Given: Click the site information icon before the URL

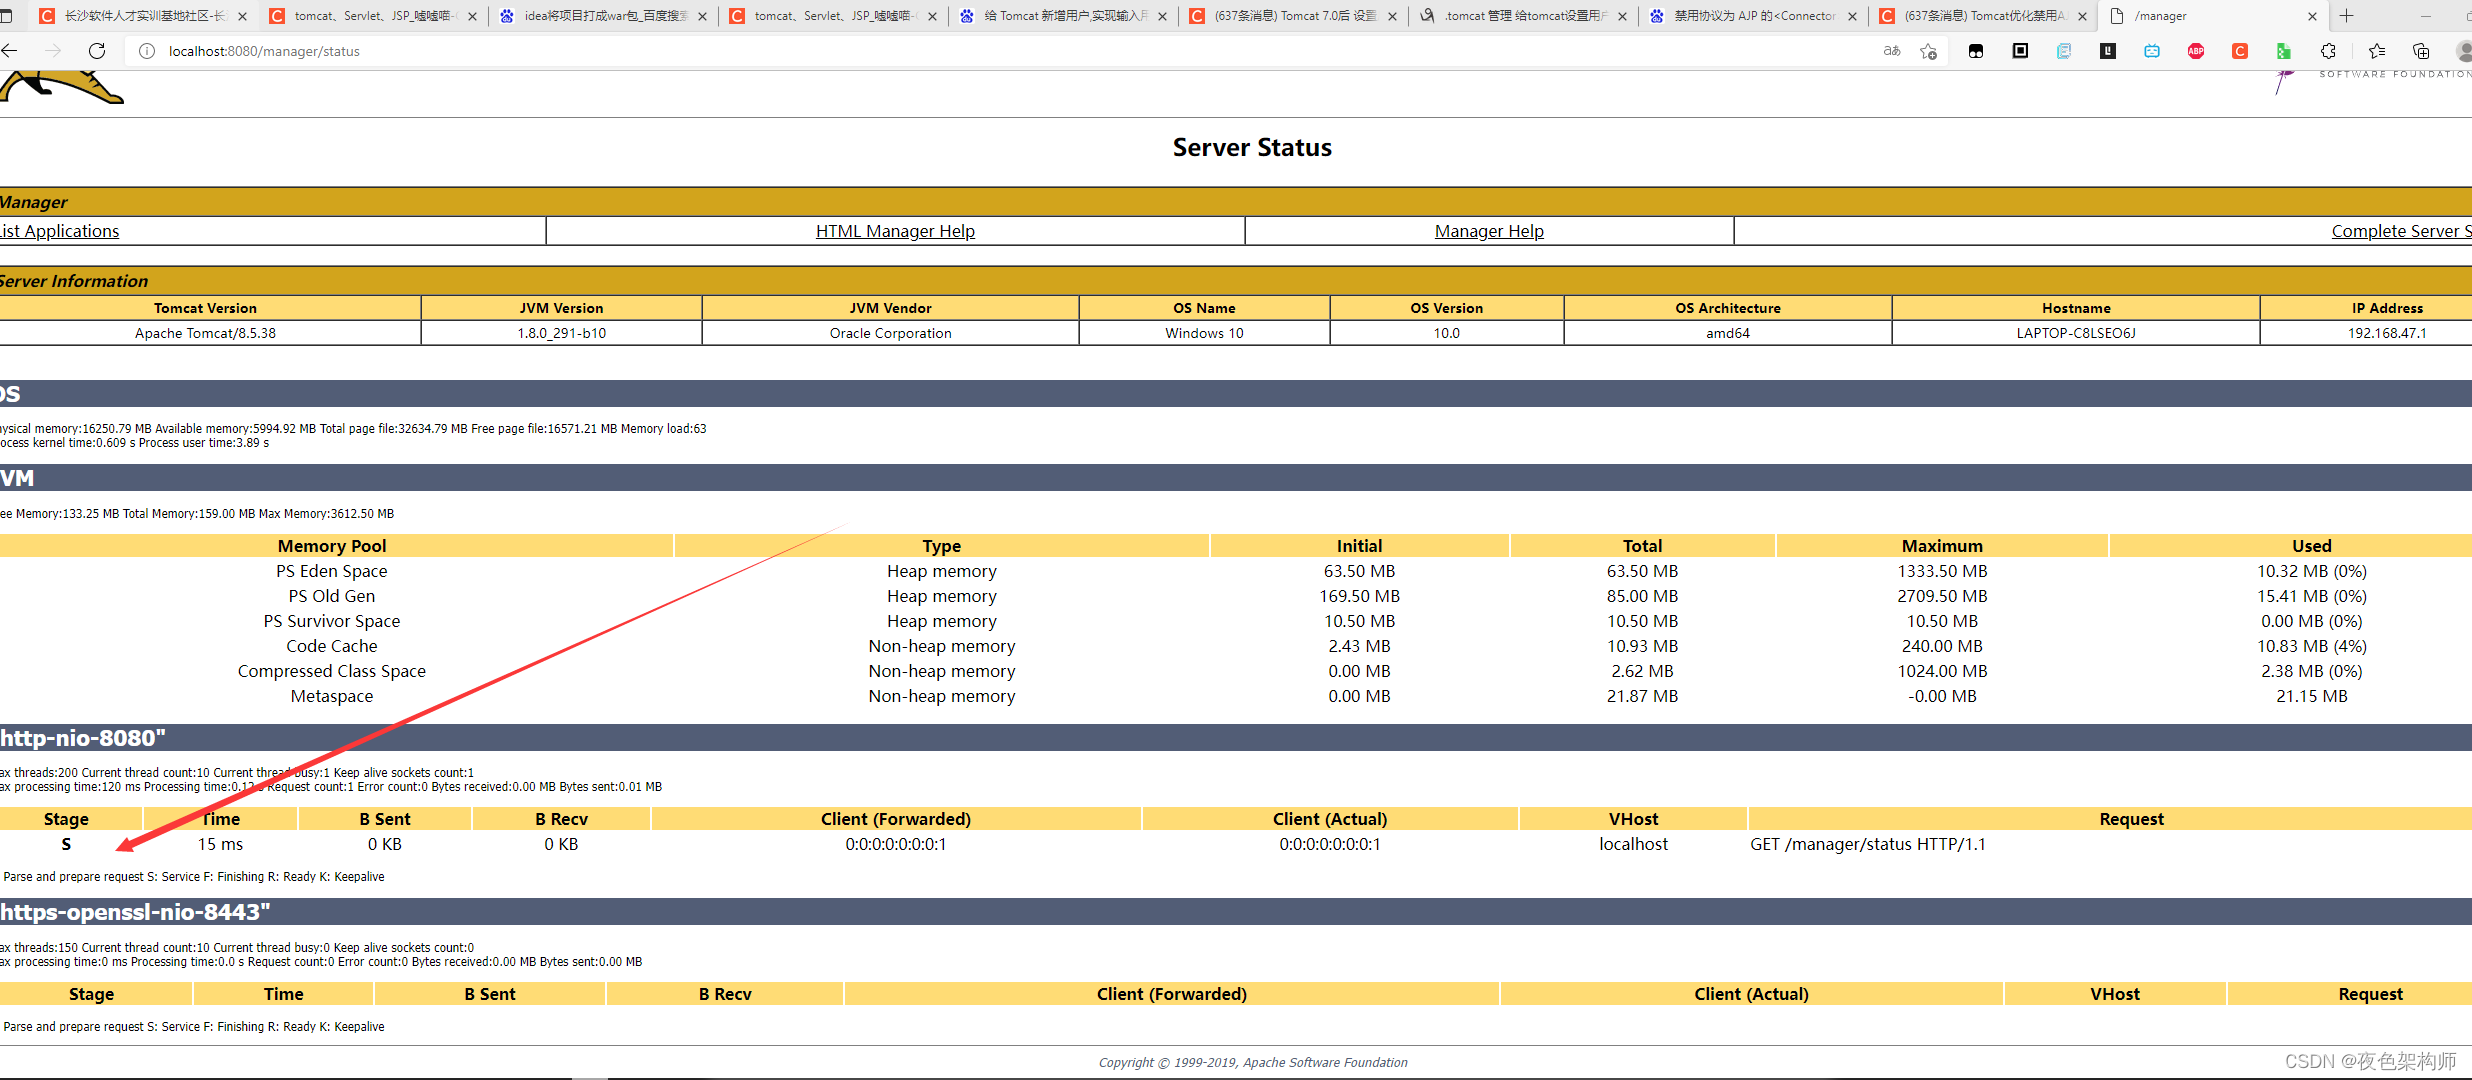Looking at the screenshot, I should pos(147,51).
